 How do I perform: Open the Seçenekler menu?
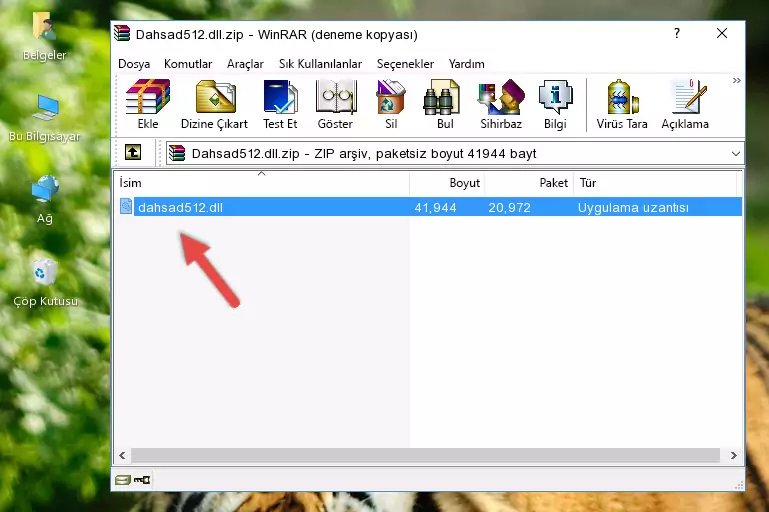point(405,64)
